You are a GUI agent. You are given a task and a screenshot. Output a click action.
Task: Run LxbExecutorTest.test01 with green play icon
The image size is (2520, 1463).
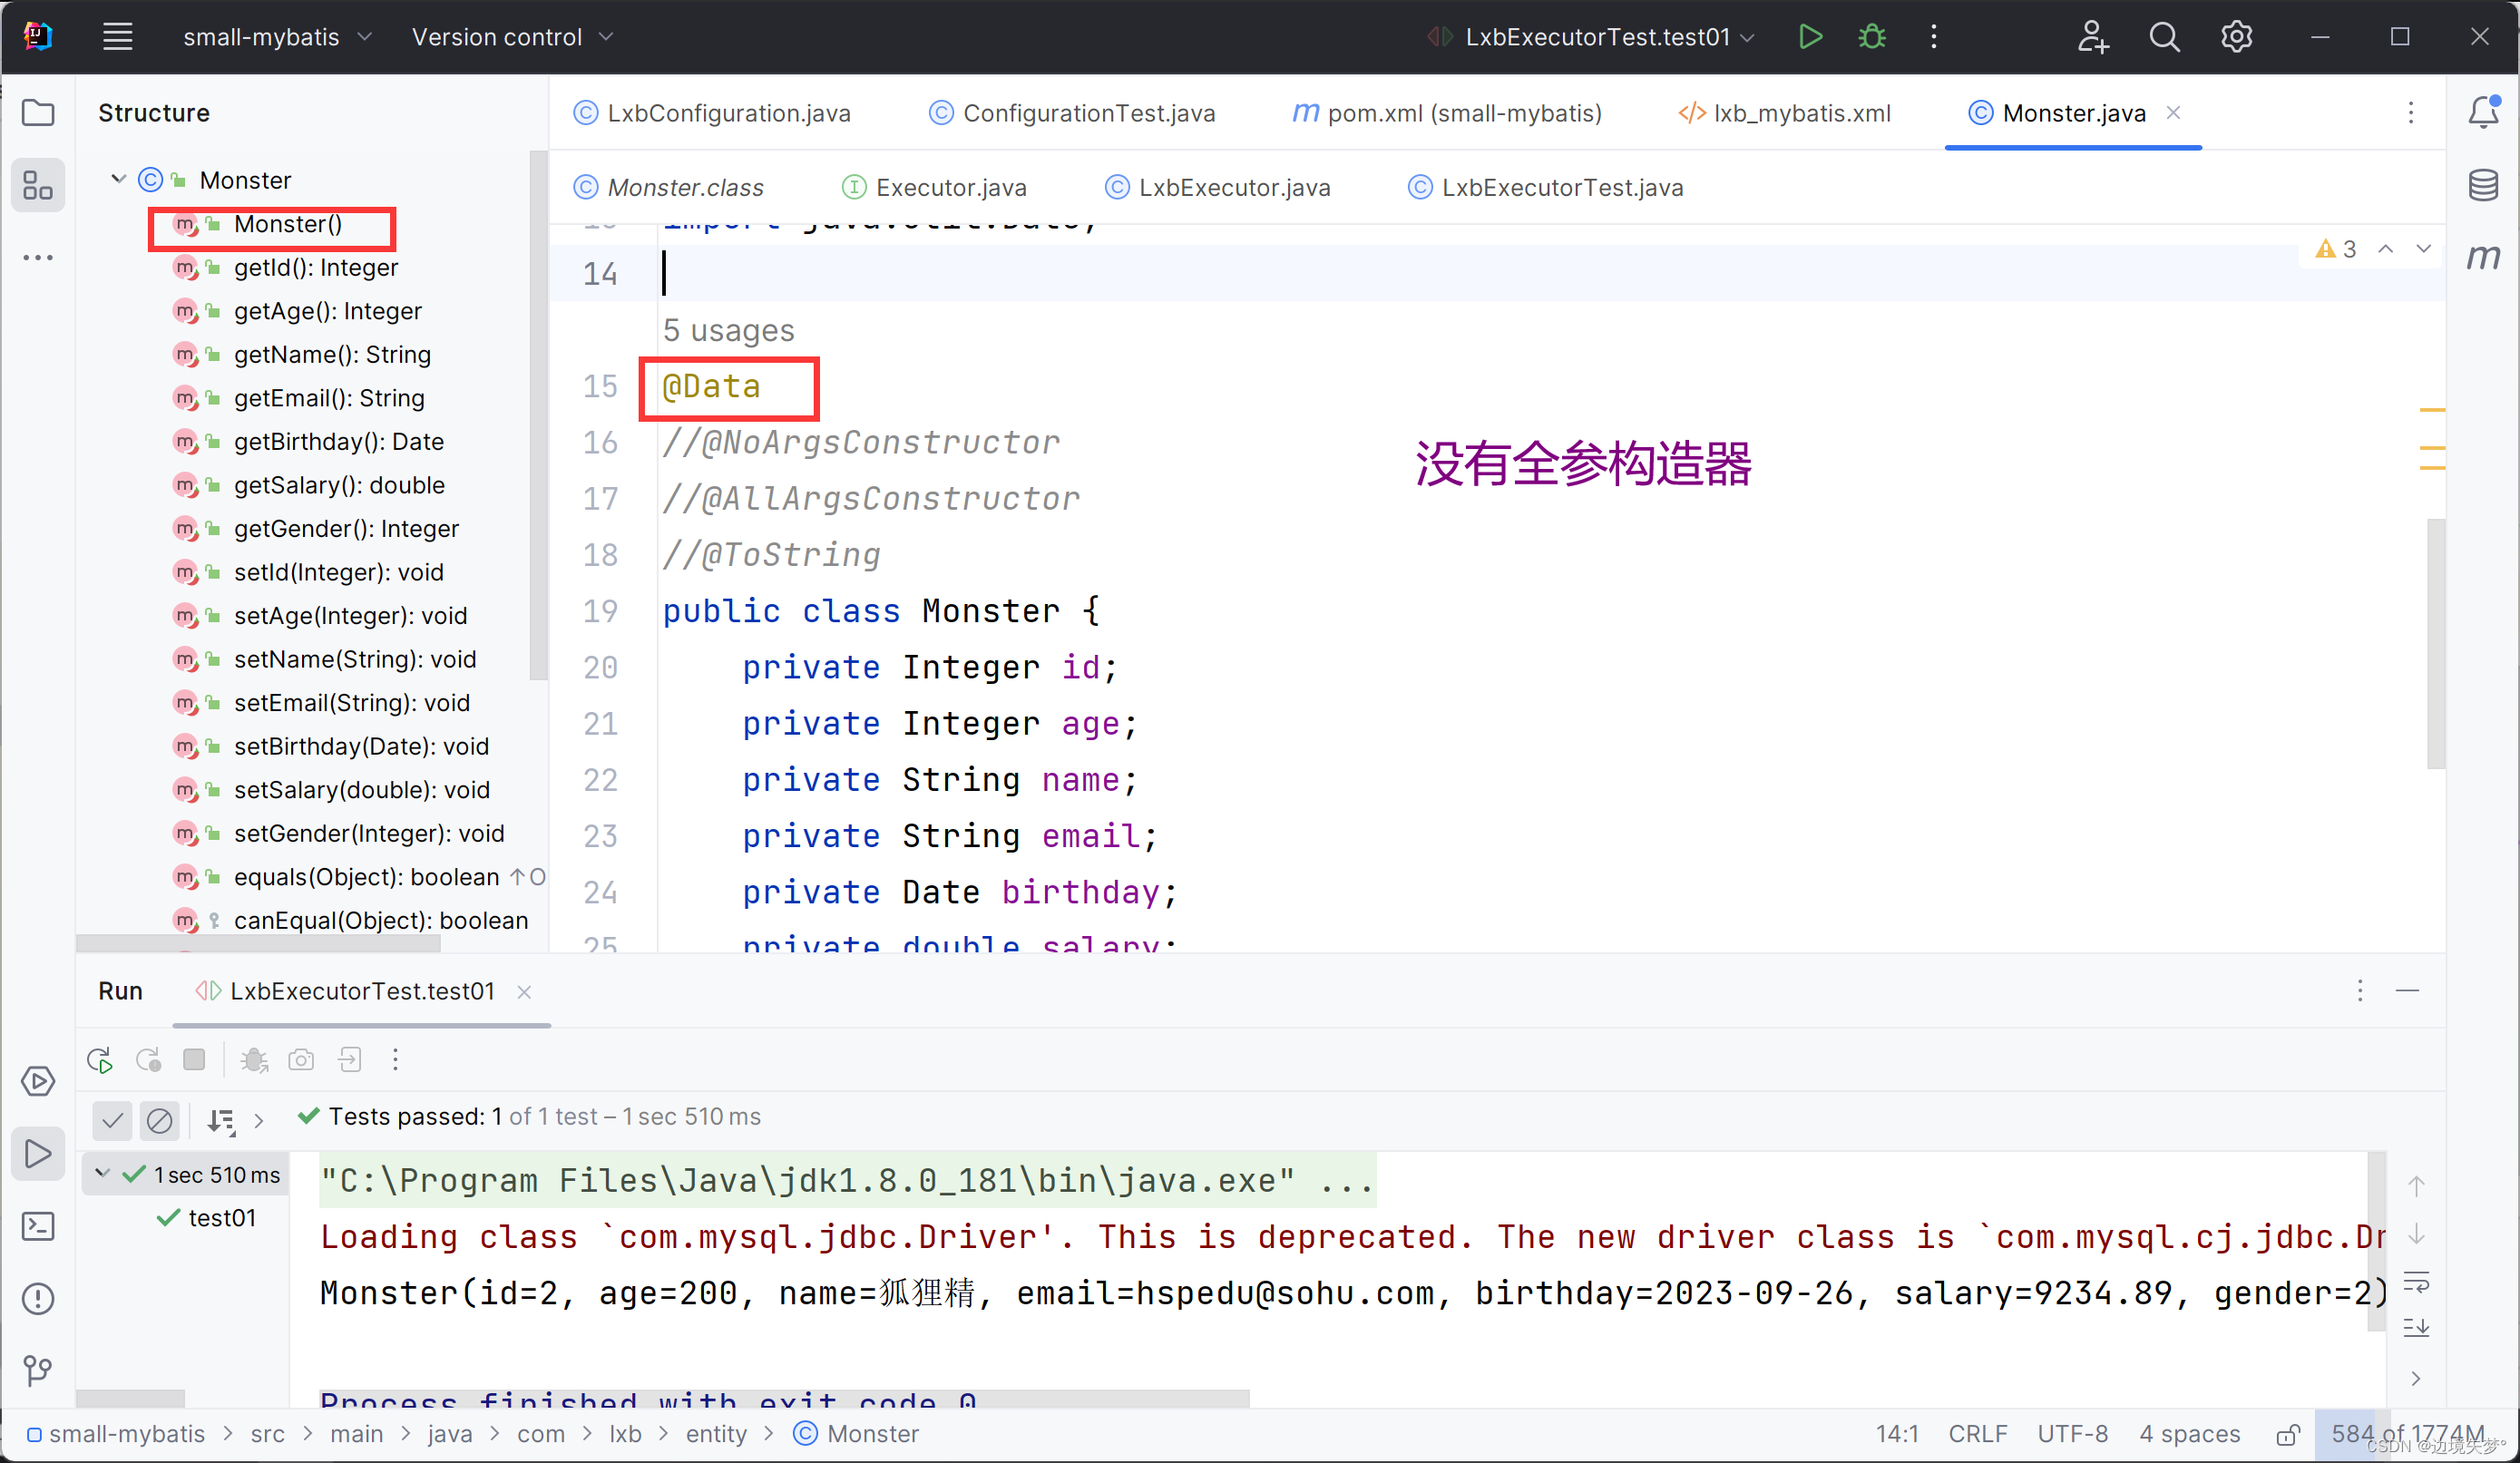[x=1810, y=37]
